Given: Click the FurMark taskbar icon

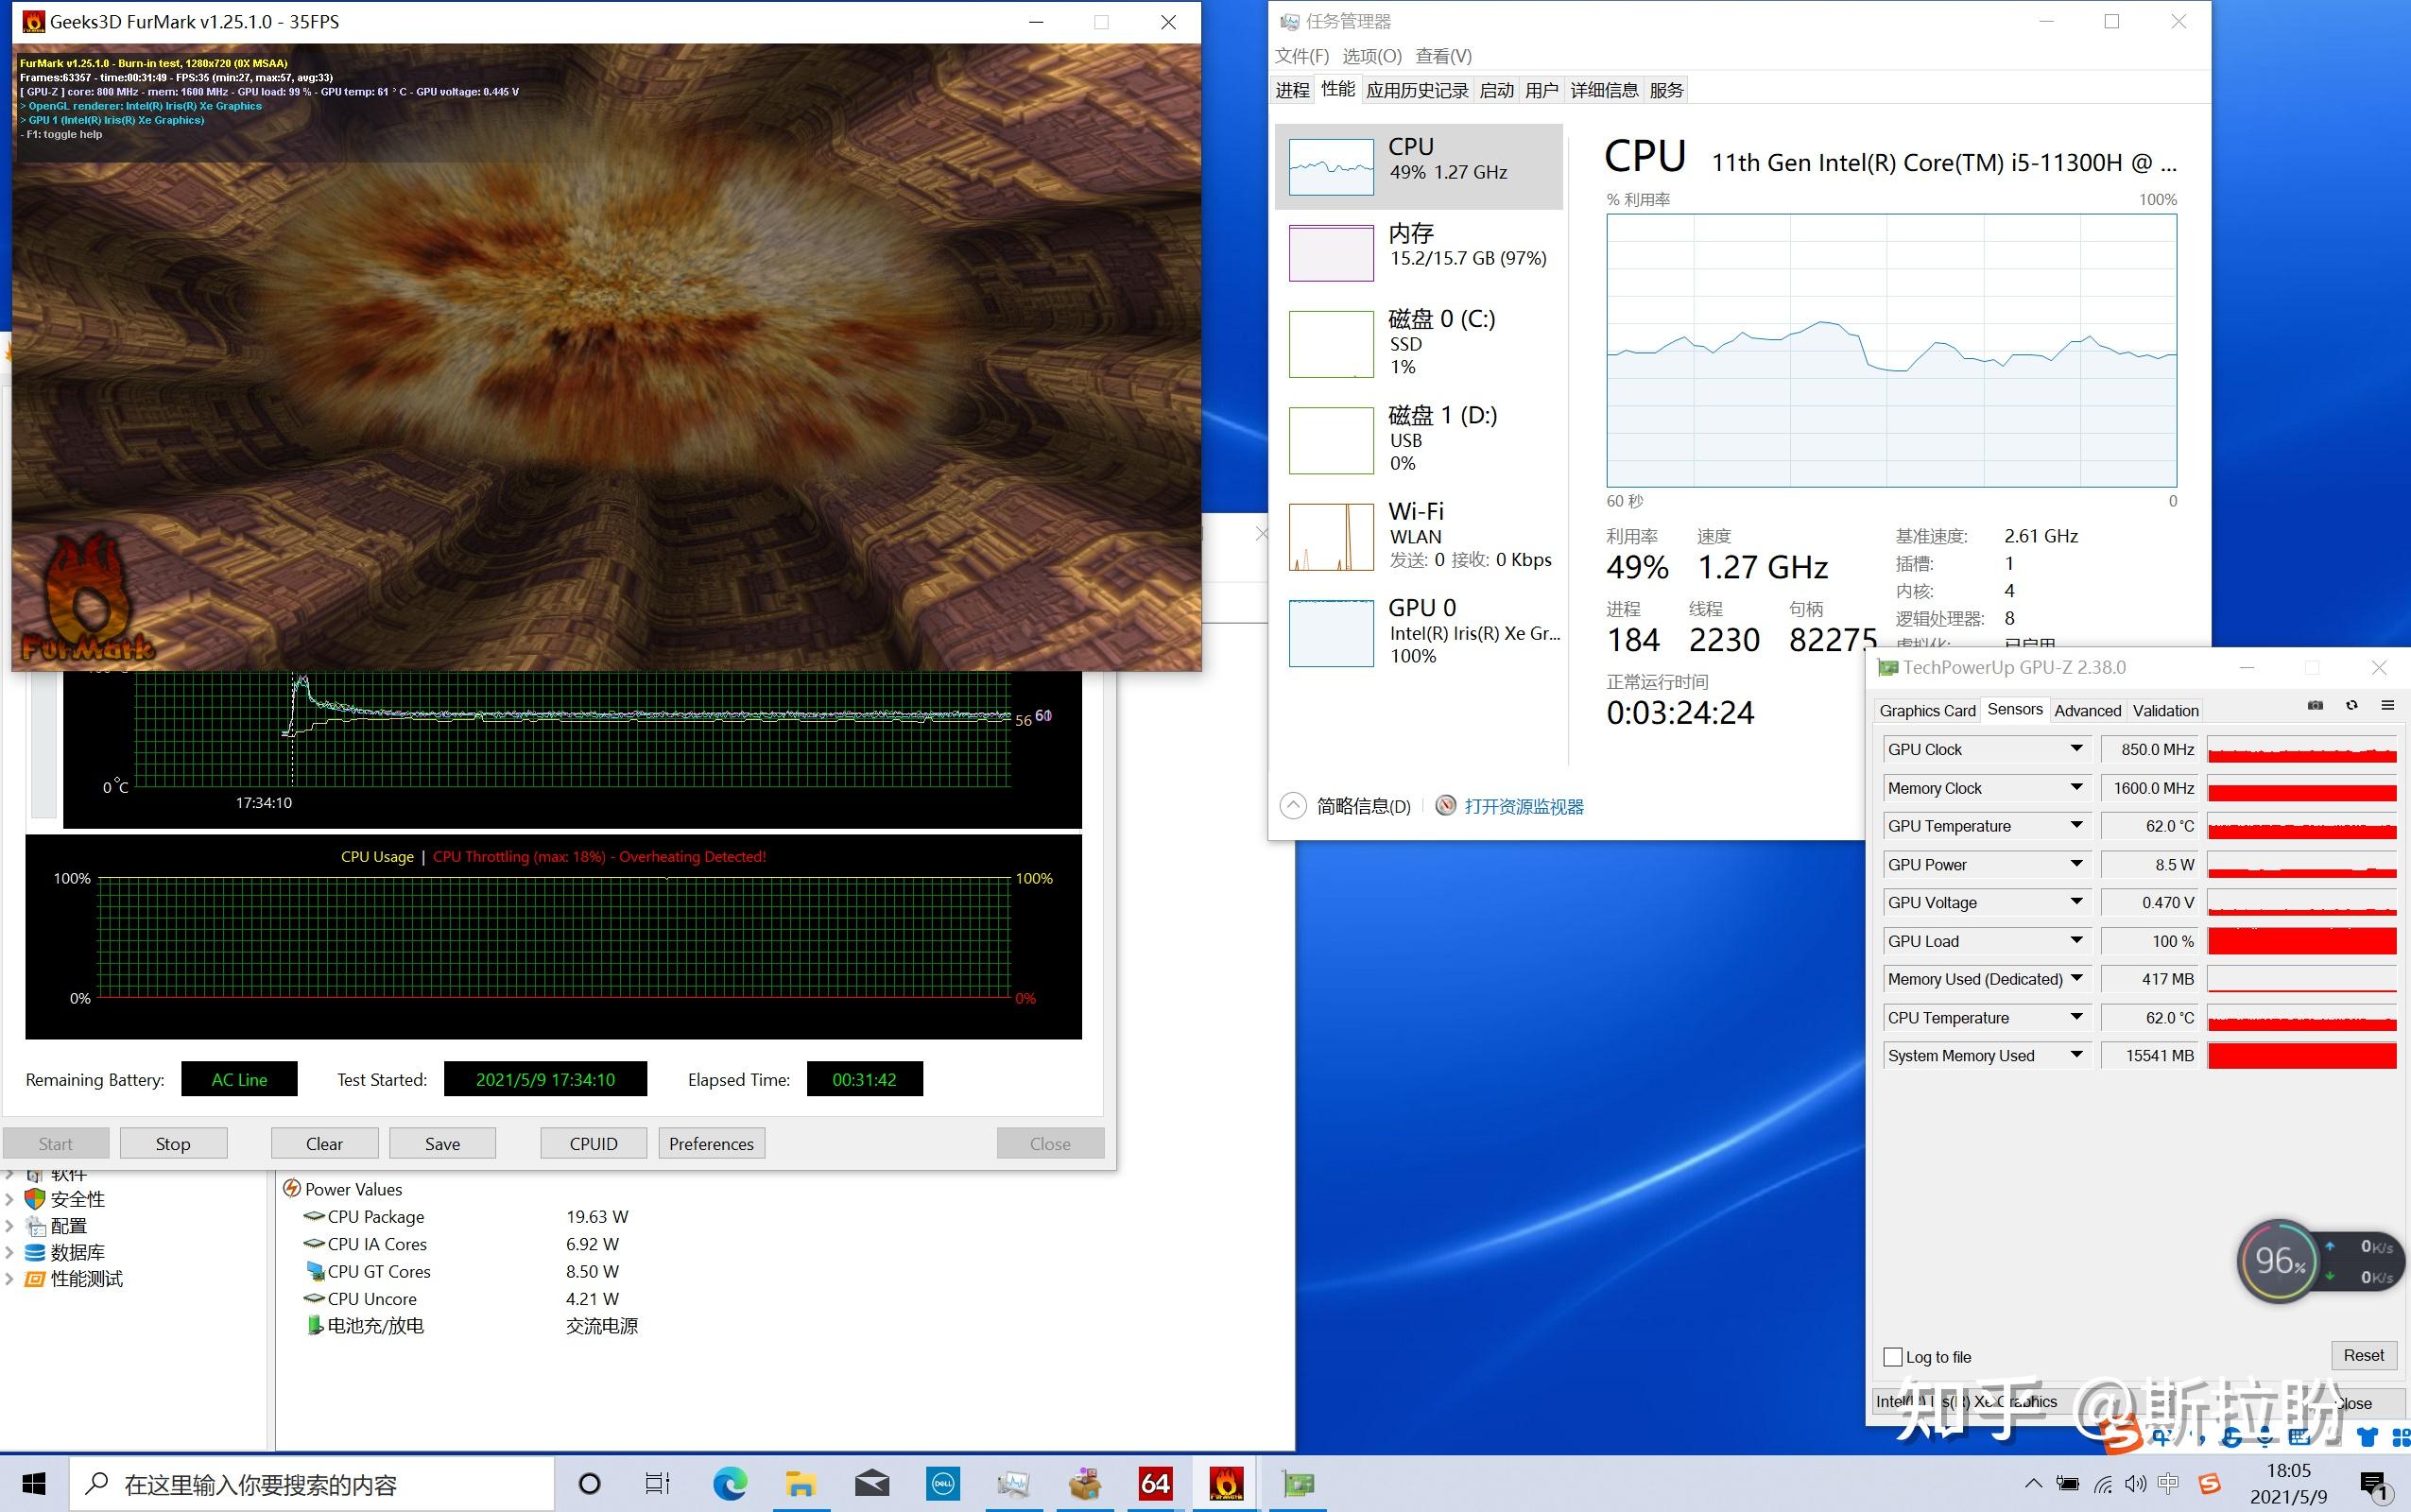Looking at the screenshot, I should tap(1226, 1484).
